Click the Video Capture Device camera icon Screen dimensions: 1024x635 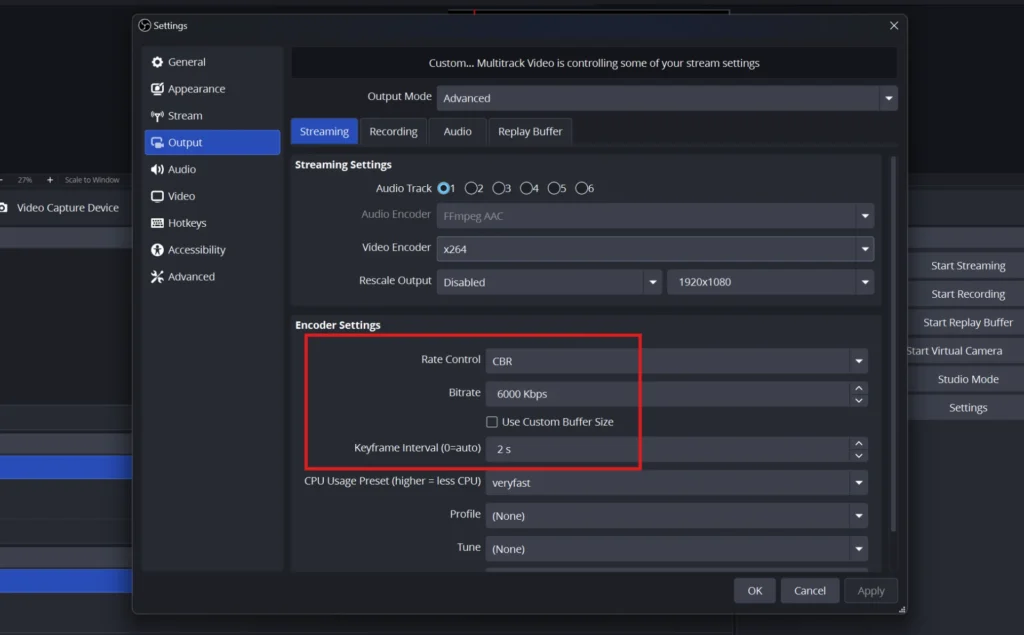click(x=3, y=208)
